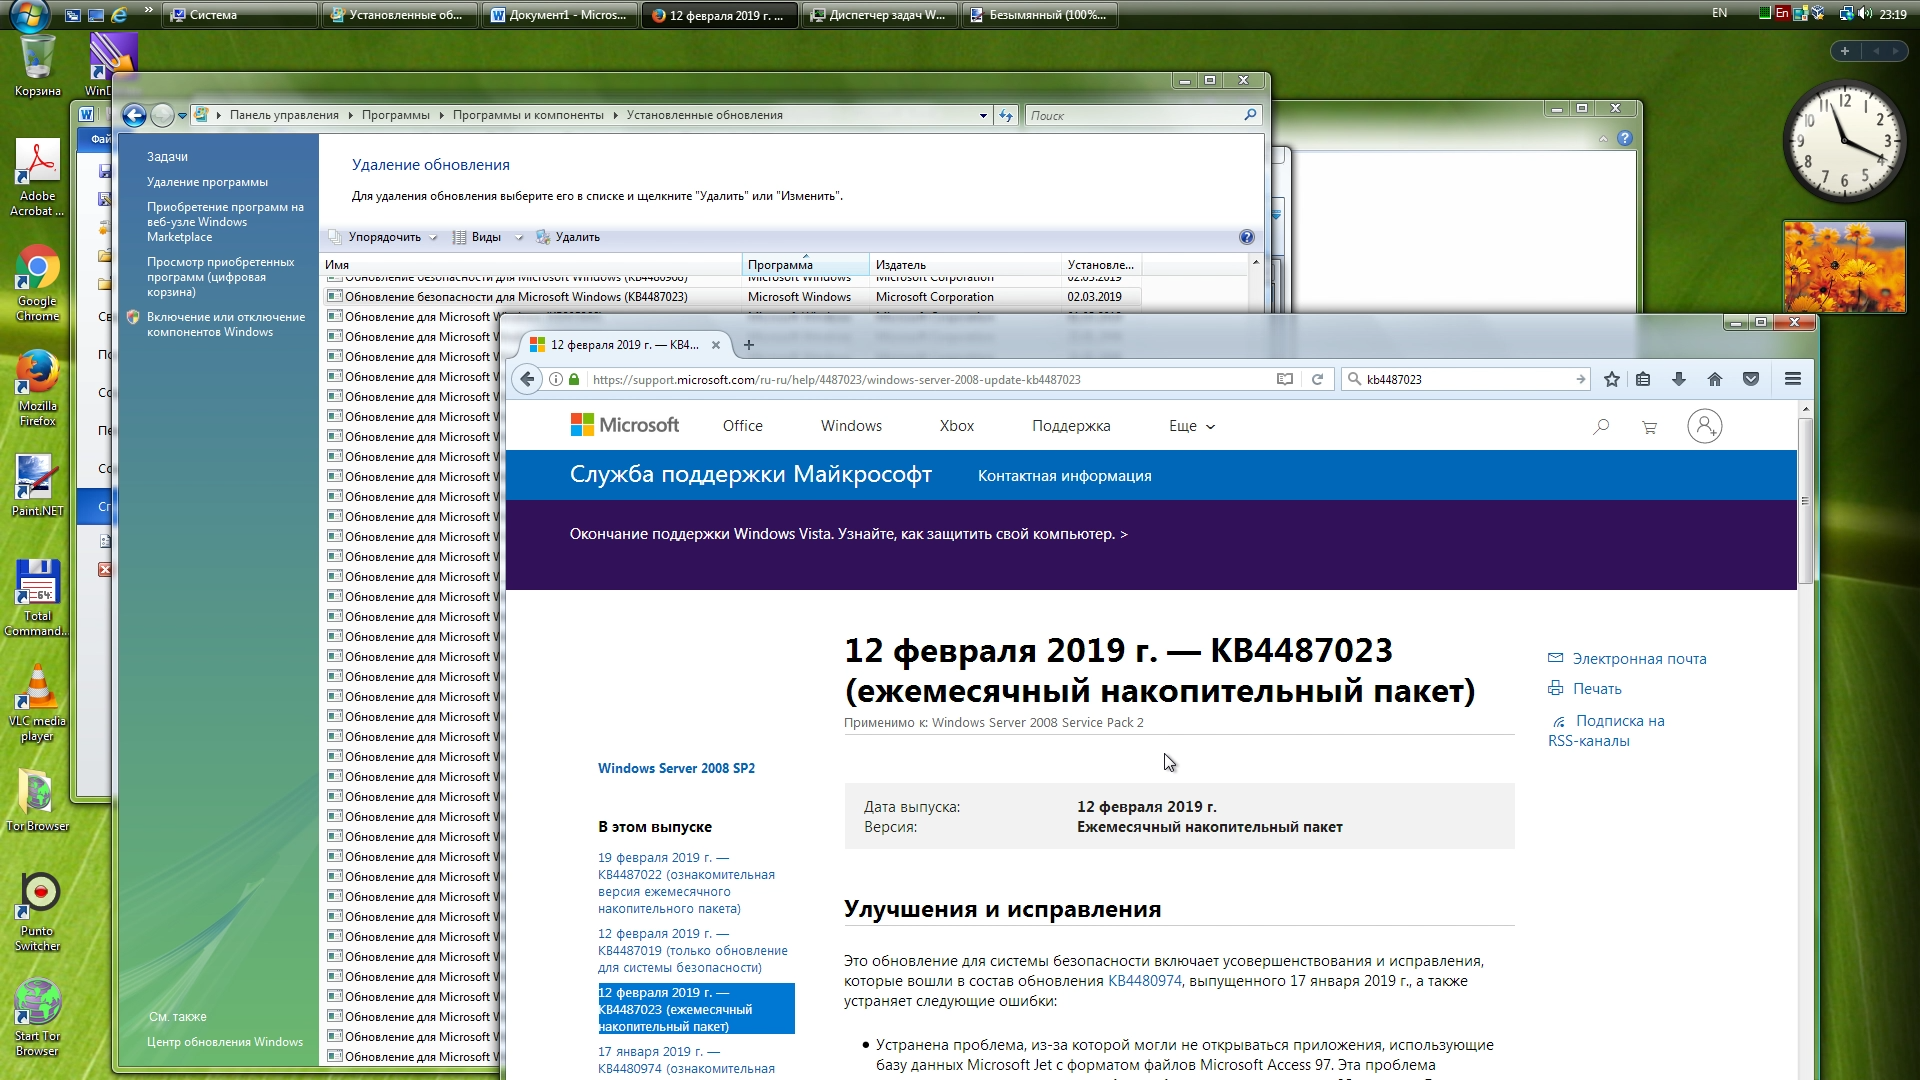Click Xbox in Microsoft navigation
This screenshot has height=1080, width=1920.
coord(956,426)
